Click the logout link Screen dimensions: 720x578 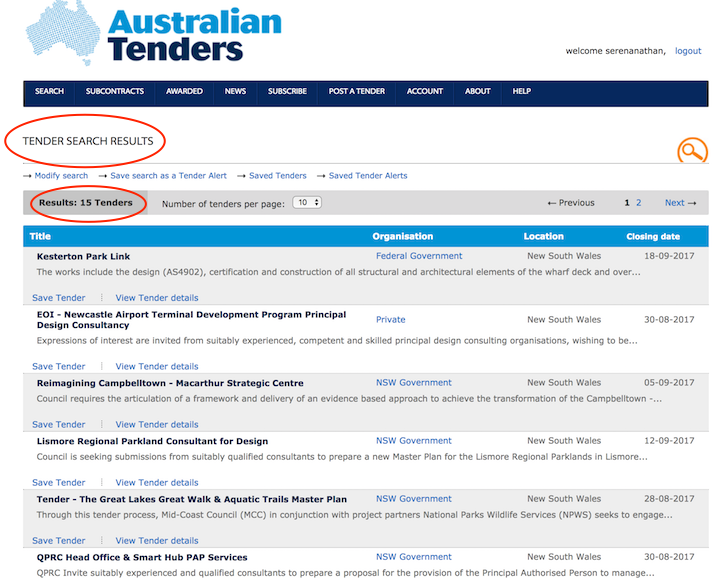[688, 51]
